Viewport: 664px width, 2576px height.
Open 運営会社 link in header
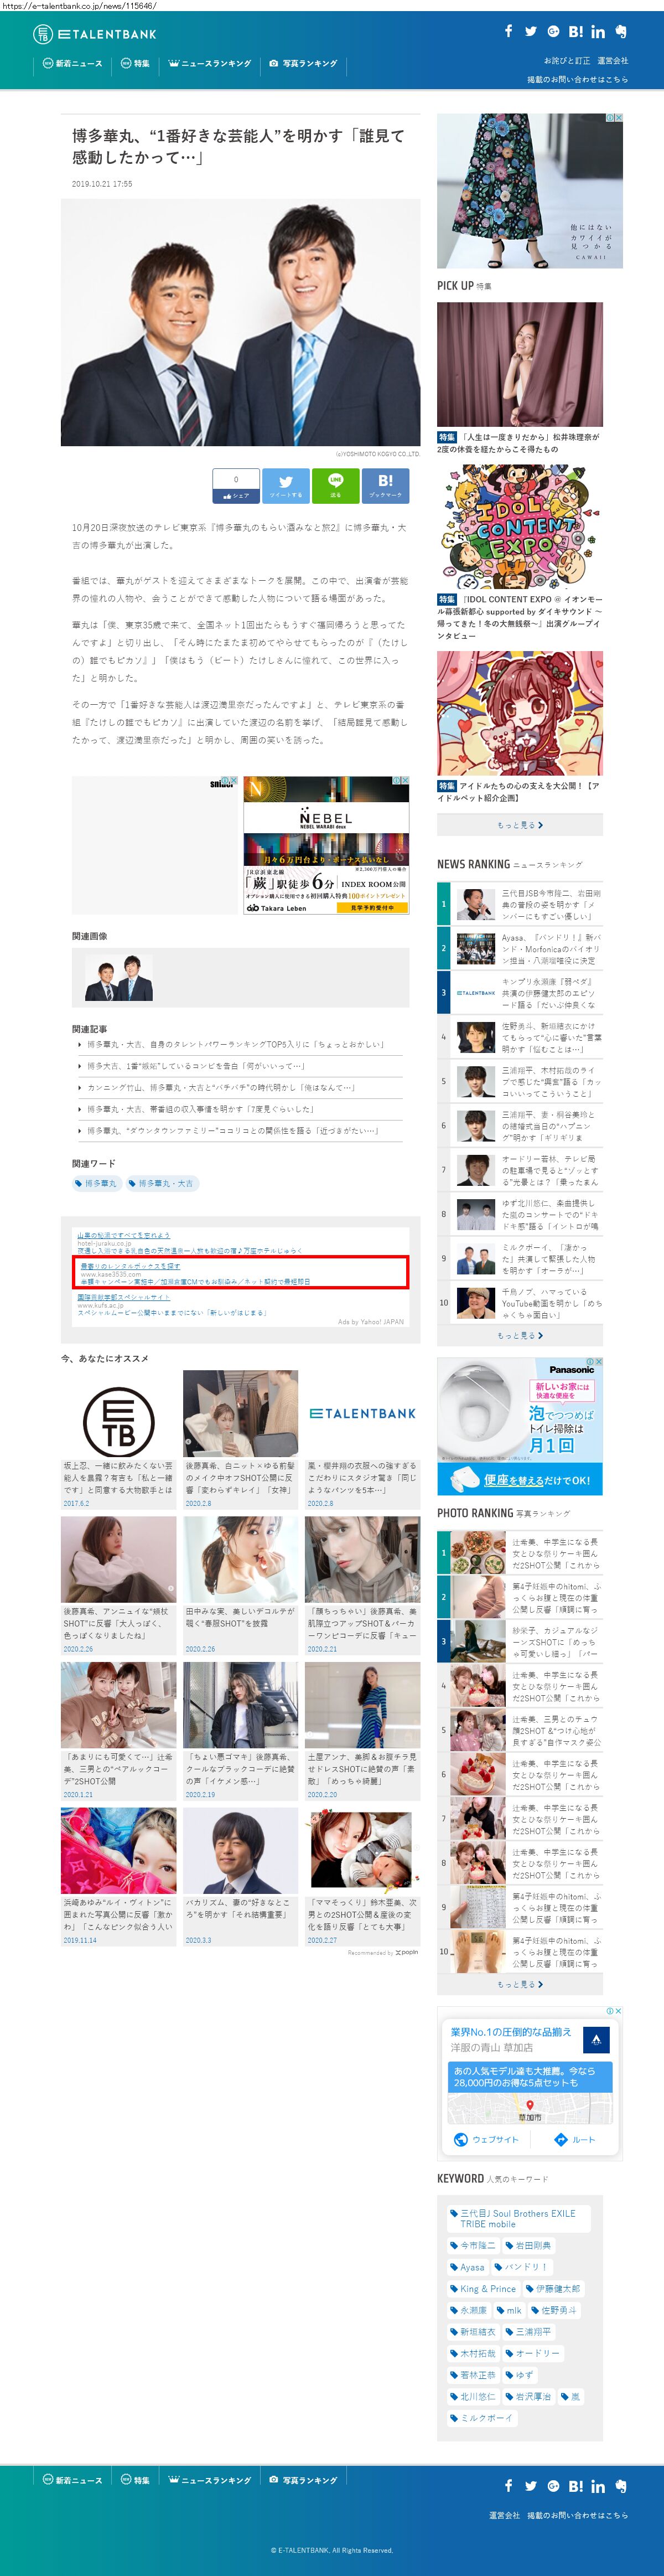pos(613,61)
